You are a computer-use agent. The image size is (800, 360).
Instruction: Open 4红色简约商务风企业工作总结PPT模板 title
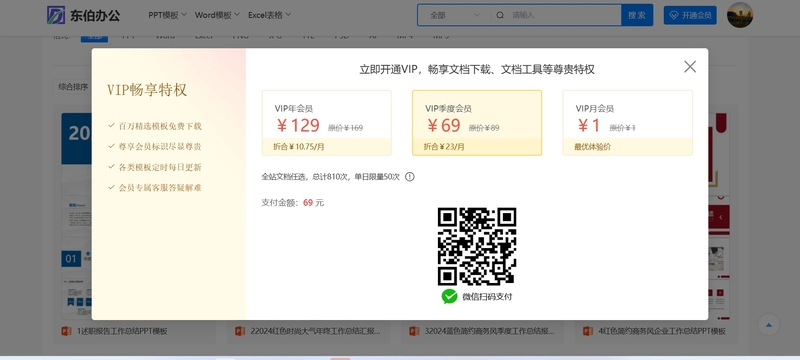coord(662,331)
